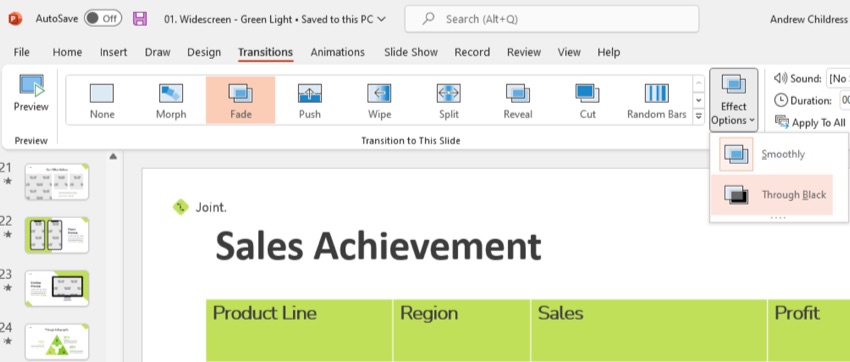Viewport: 850px width, 362px height.
Task: Click the Andrew Childress account name
Action: tap(809, 19)
